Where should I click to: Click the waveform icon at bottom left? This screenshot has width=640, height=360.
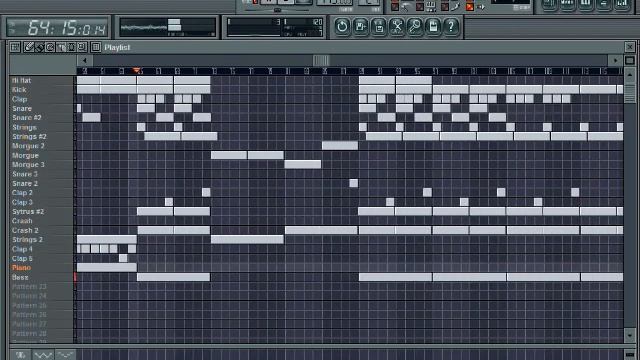point(43,355)
